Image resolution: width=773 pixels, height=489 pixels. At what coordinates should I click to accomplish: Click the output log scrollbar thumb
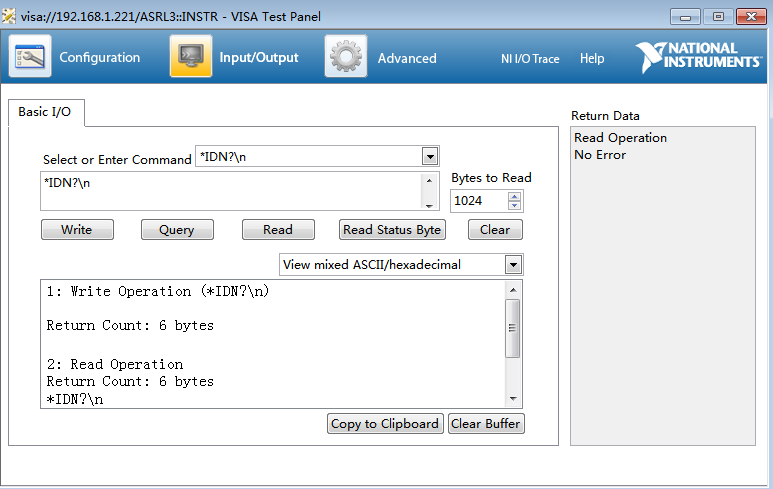coord(513,328)
